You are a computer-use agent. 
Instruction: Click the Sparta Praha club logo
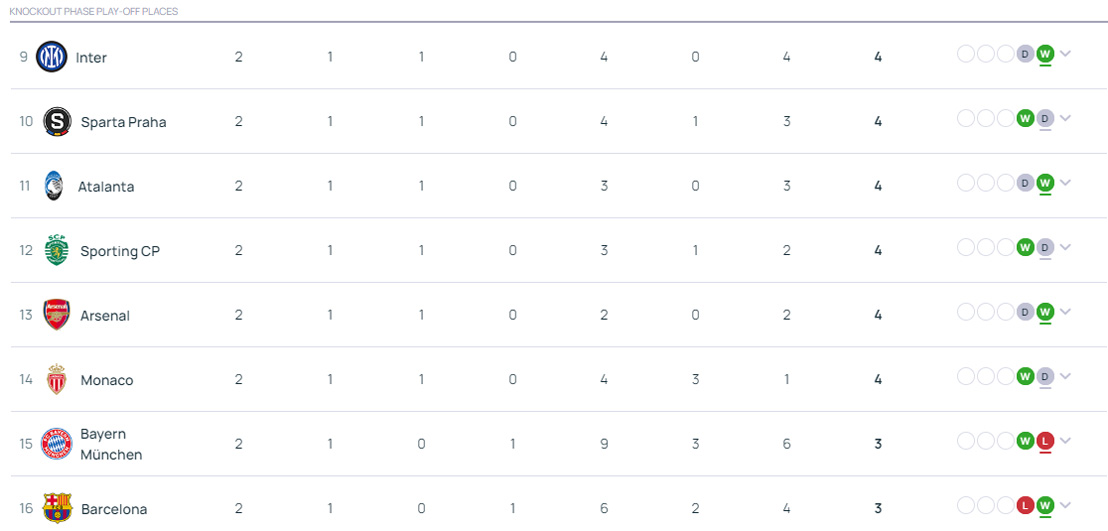click(57, 122)
